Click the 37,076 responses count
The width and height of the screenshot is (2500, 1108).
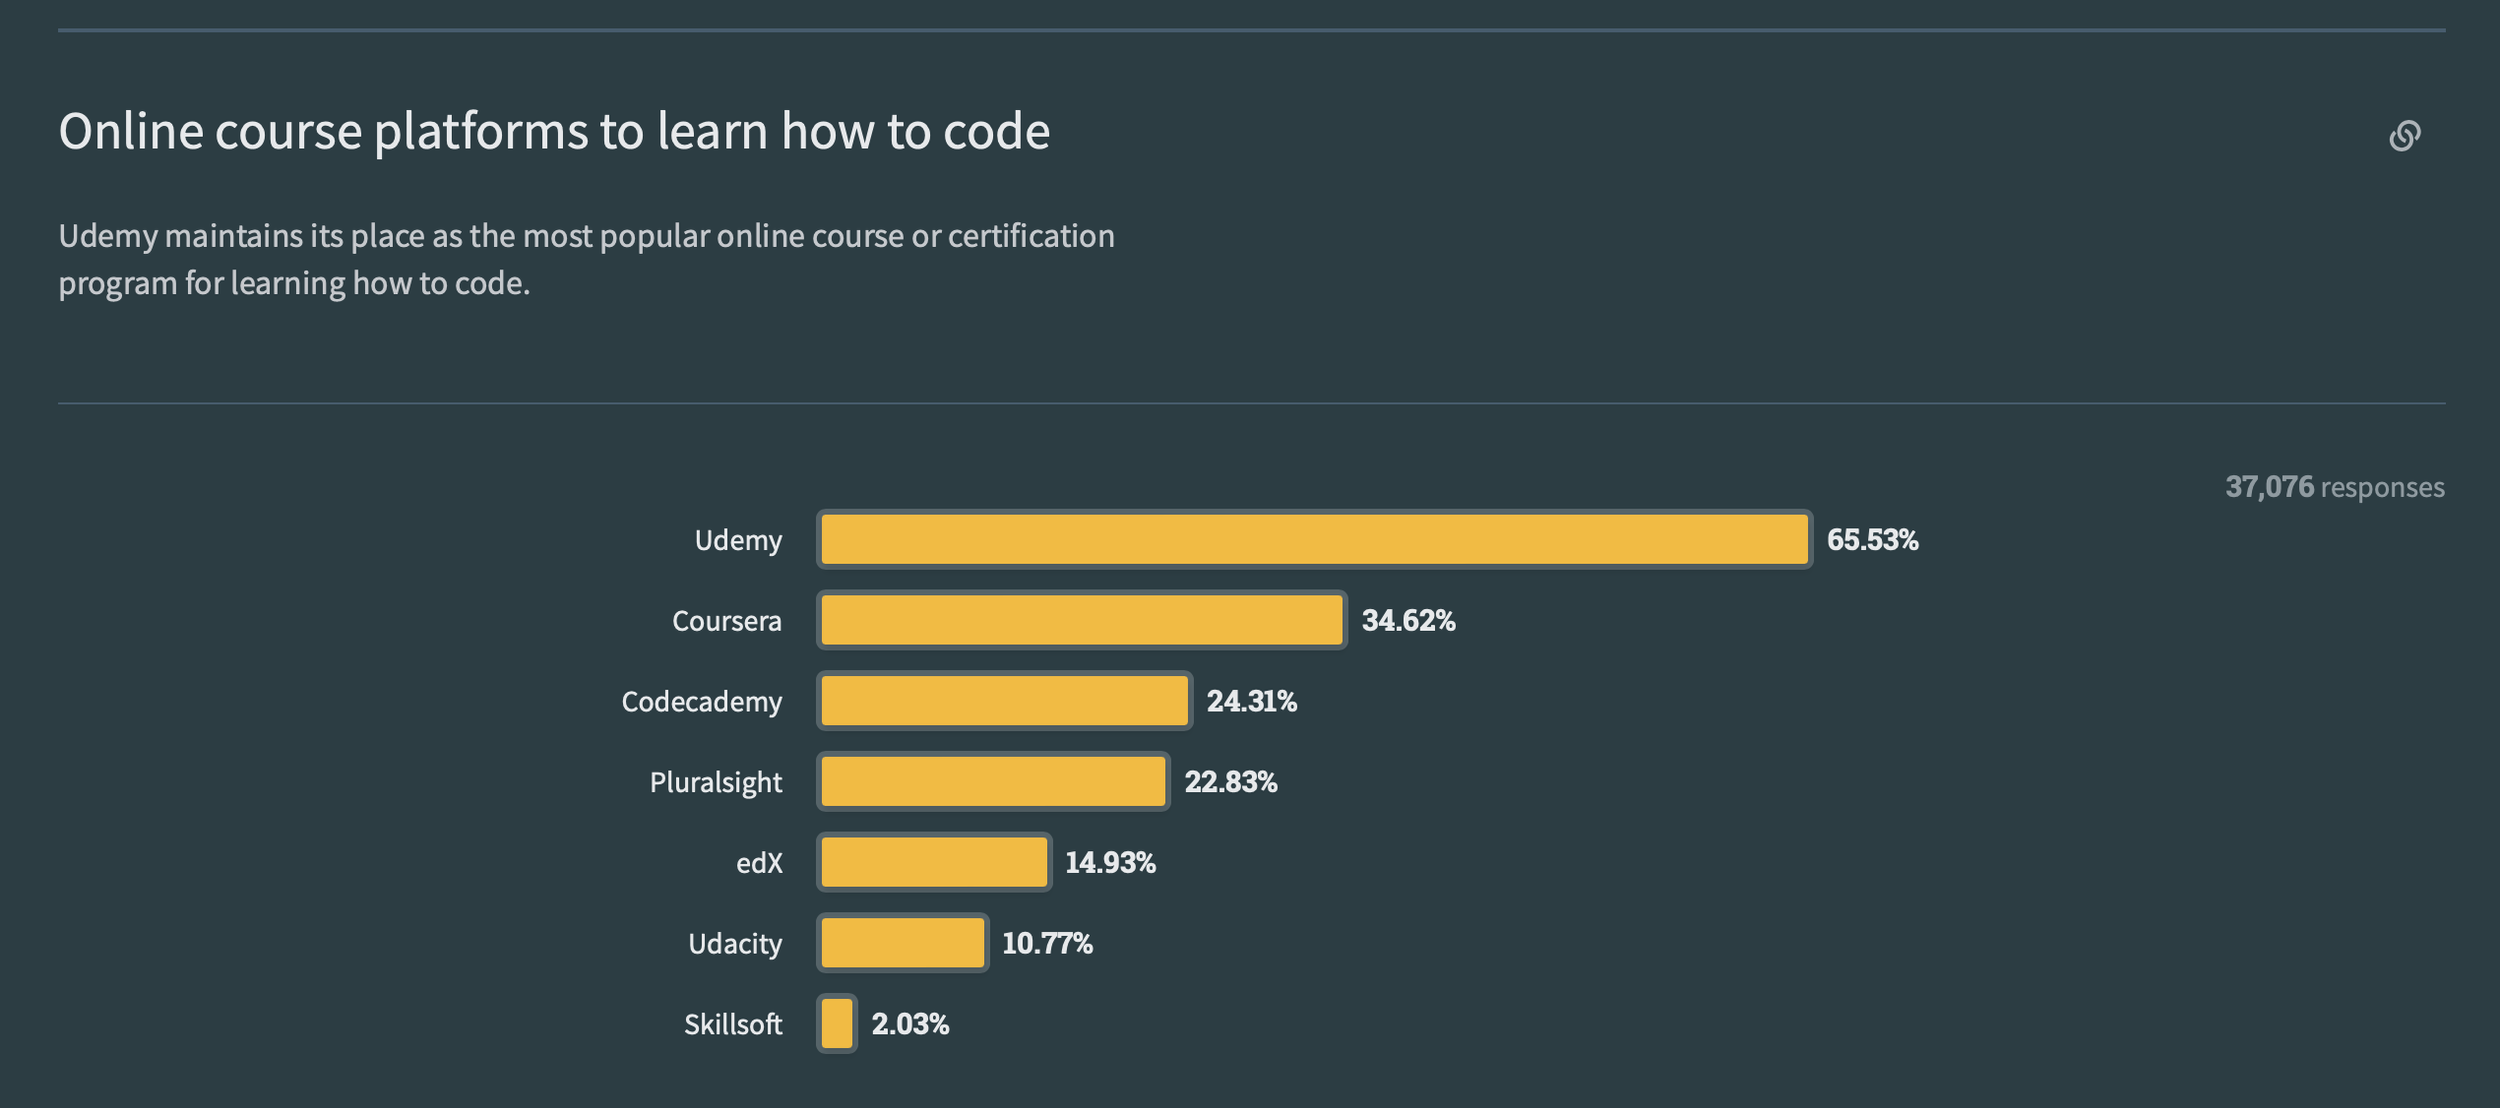(2334, 487)
